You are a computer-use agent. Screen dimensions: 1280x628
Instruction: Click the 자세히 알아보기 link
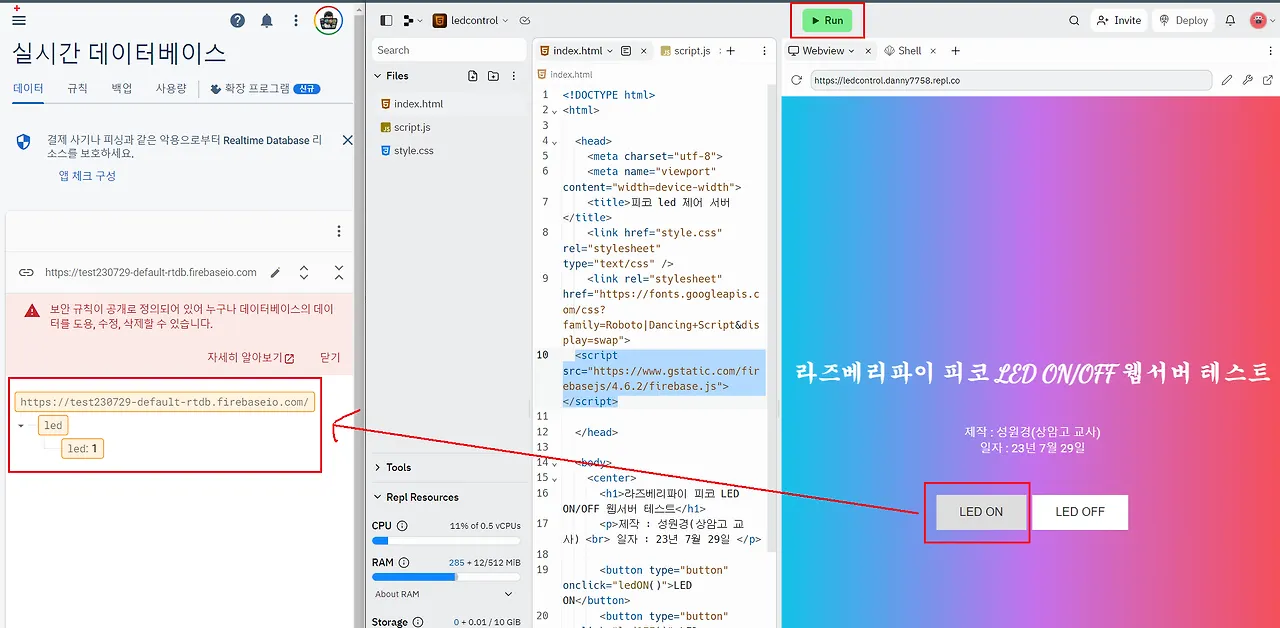(250, 357)
